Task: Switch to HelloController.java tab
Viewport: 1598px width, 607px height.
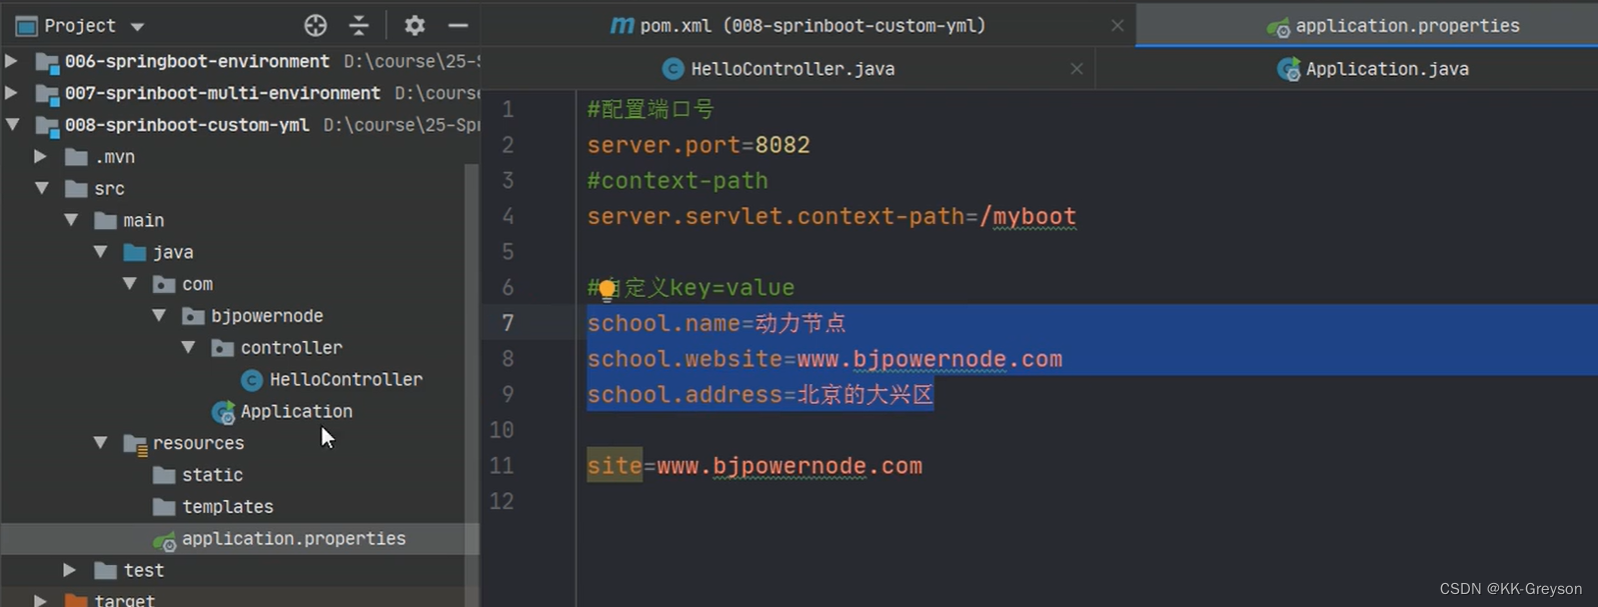Action: click(x=779, y=69)
